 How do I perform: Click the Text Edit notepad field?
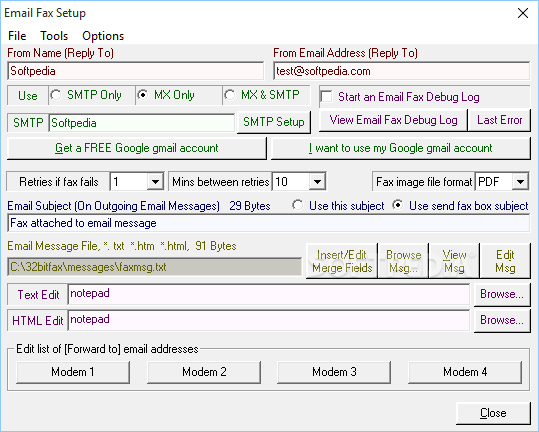[269, 294]
